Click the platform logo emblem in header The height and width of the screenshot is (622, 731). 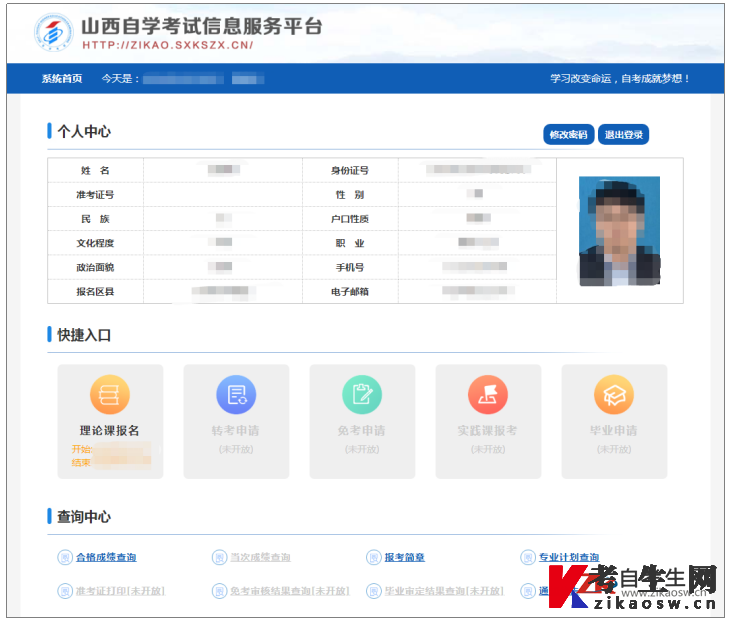click(x=54, y=32)
